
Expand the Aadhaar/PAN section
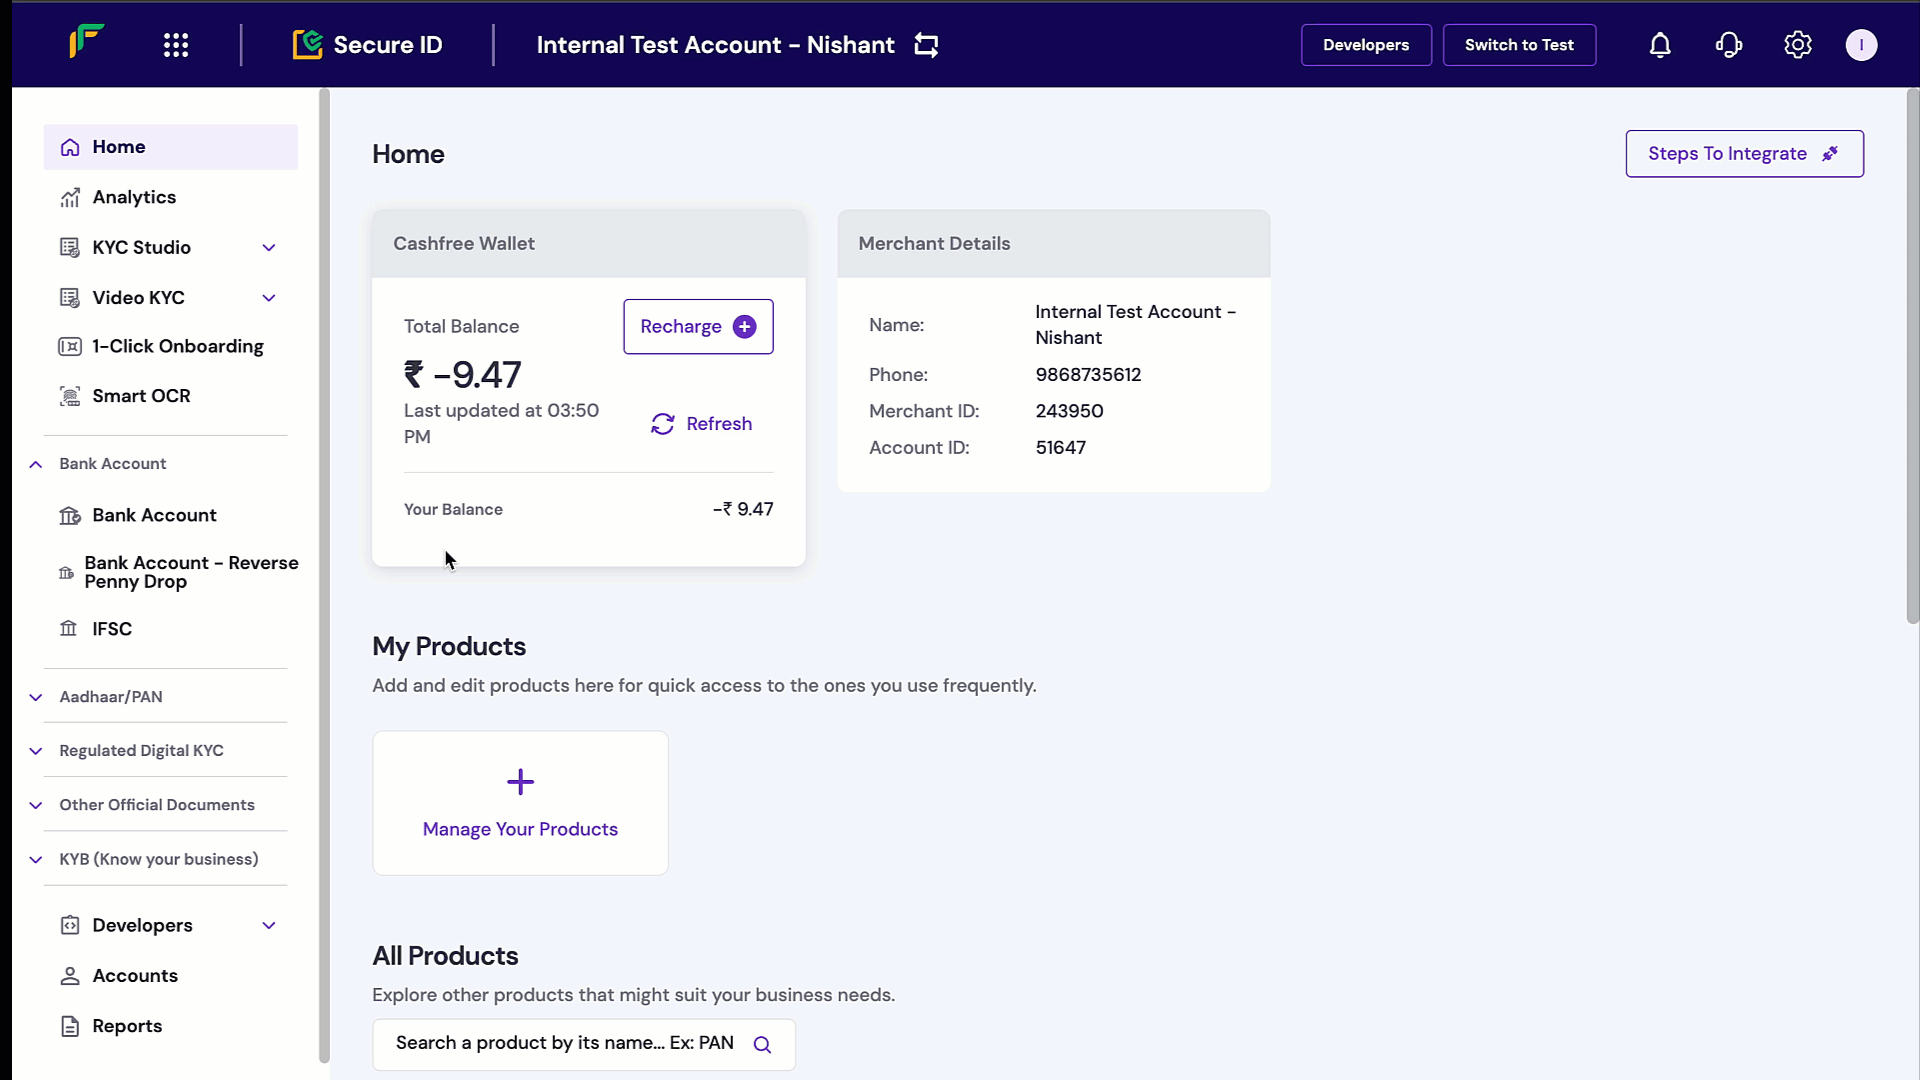click(x=36, y=697)
